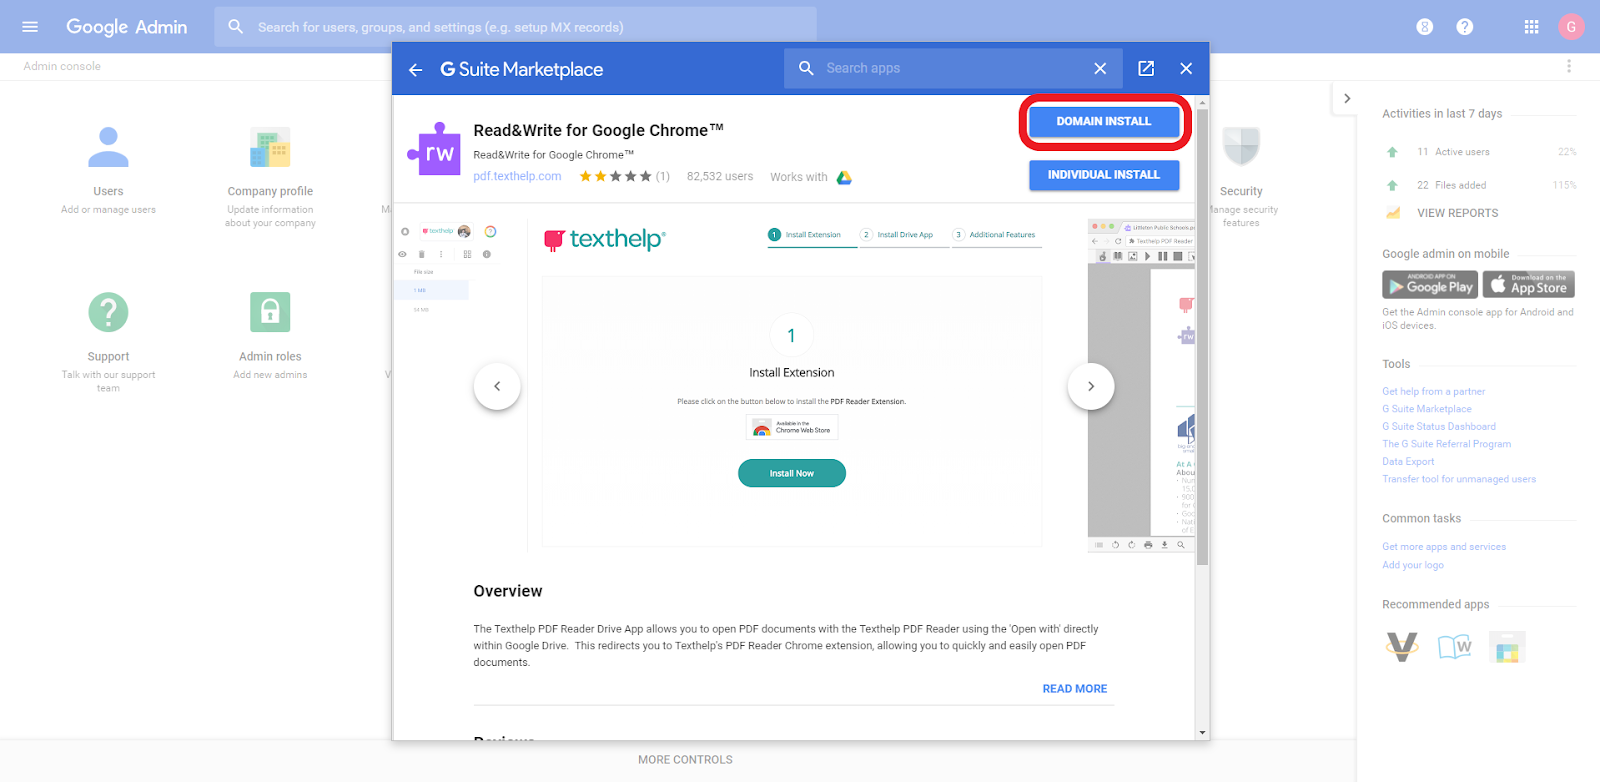
Task: Click into the Search apps field
Action: [x=955, y=68]
